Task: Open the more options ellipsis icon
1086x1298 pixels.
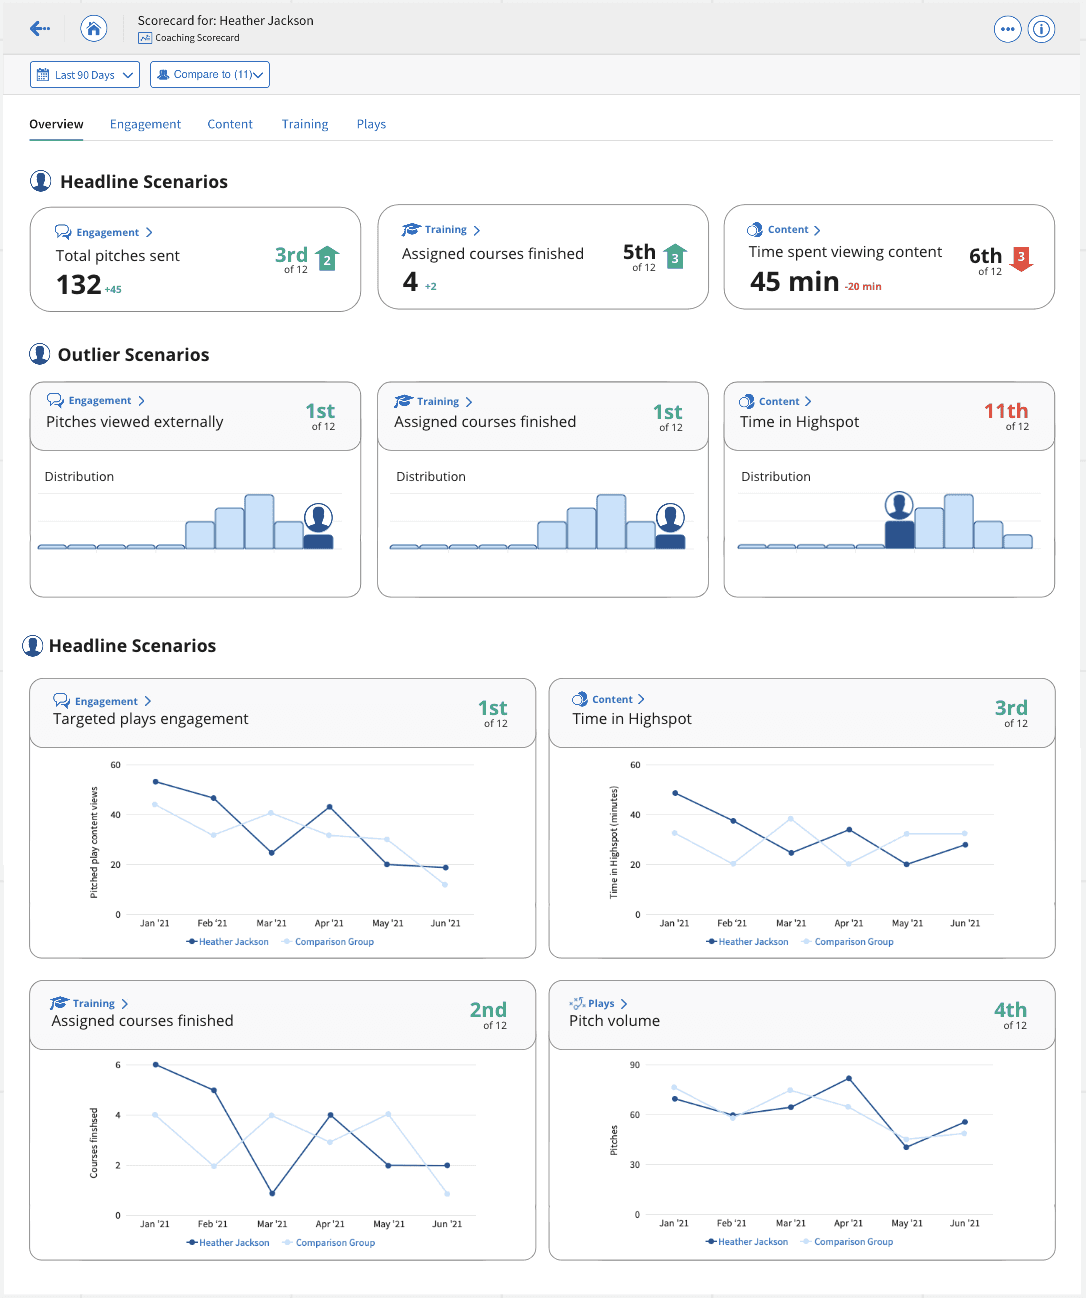Action: pyautogui.click(x=1007, y=29)
